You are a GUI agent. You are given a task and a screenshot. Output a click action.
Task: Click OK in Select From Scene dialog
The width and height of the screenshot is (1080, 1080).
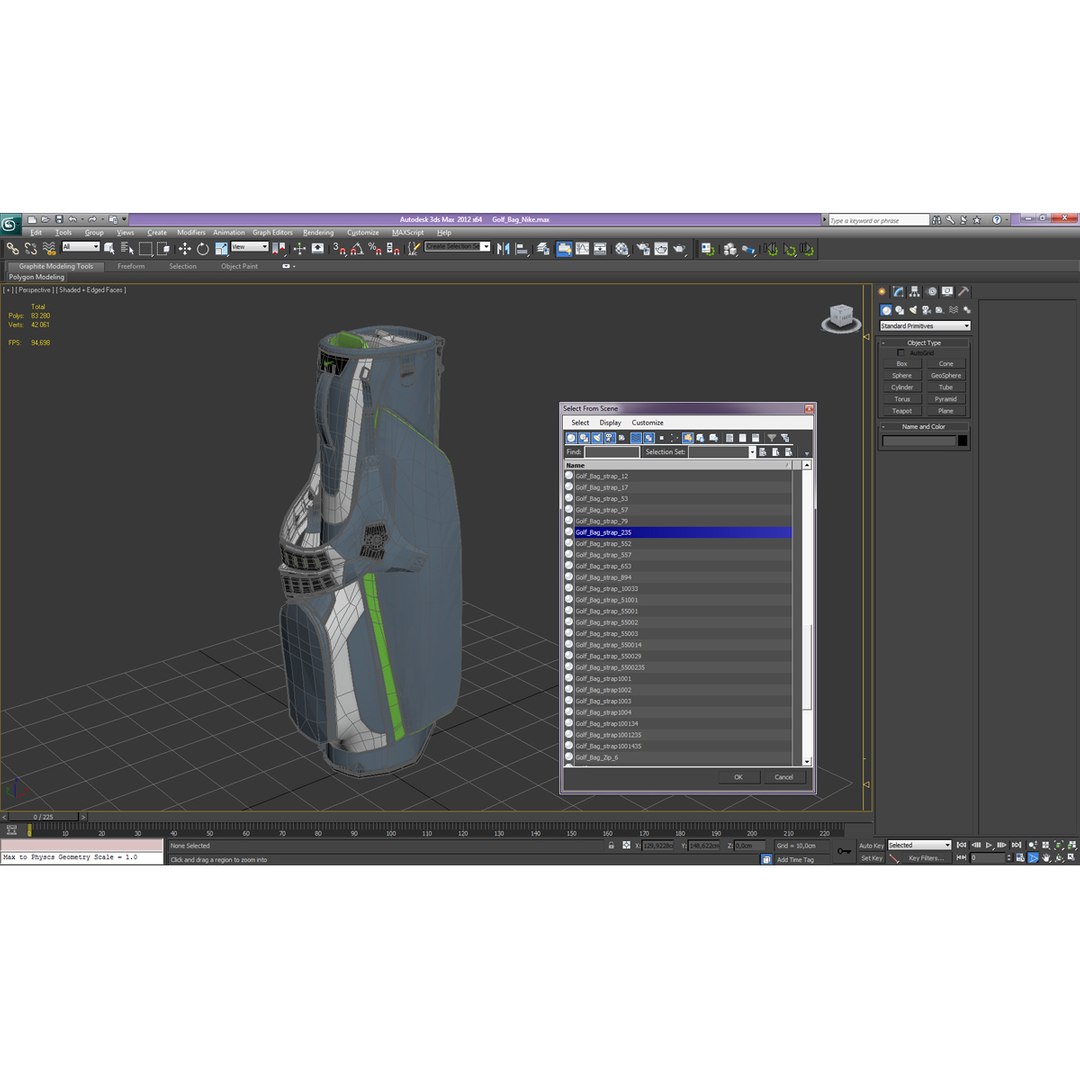tap(738, 777)
